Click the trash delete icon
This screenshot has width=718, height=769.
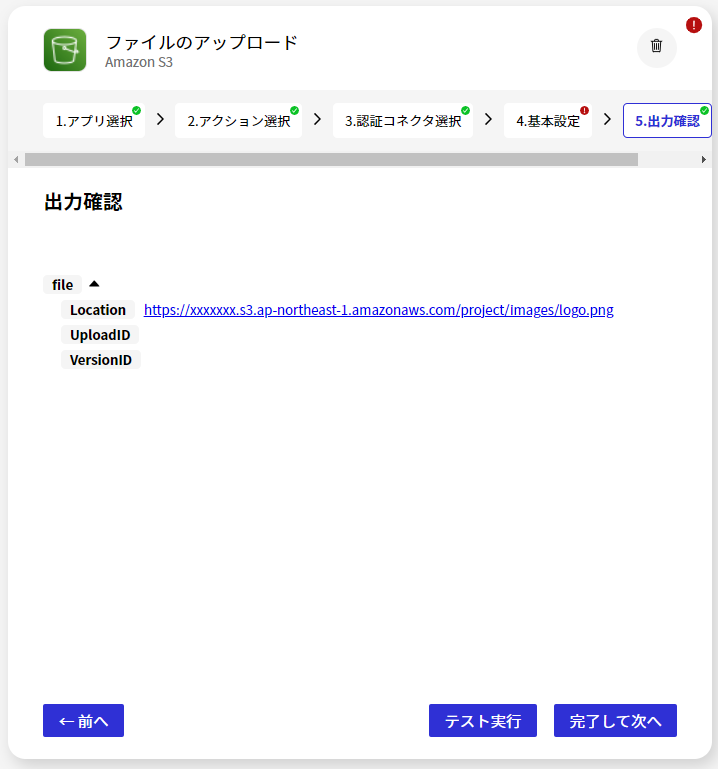click(656, 47)
